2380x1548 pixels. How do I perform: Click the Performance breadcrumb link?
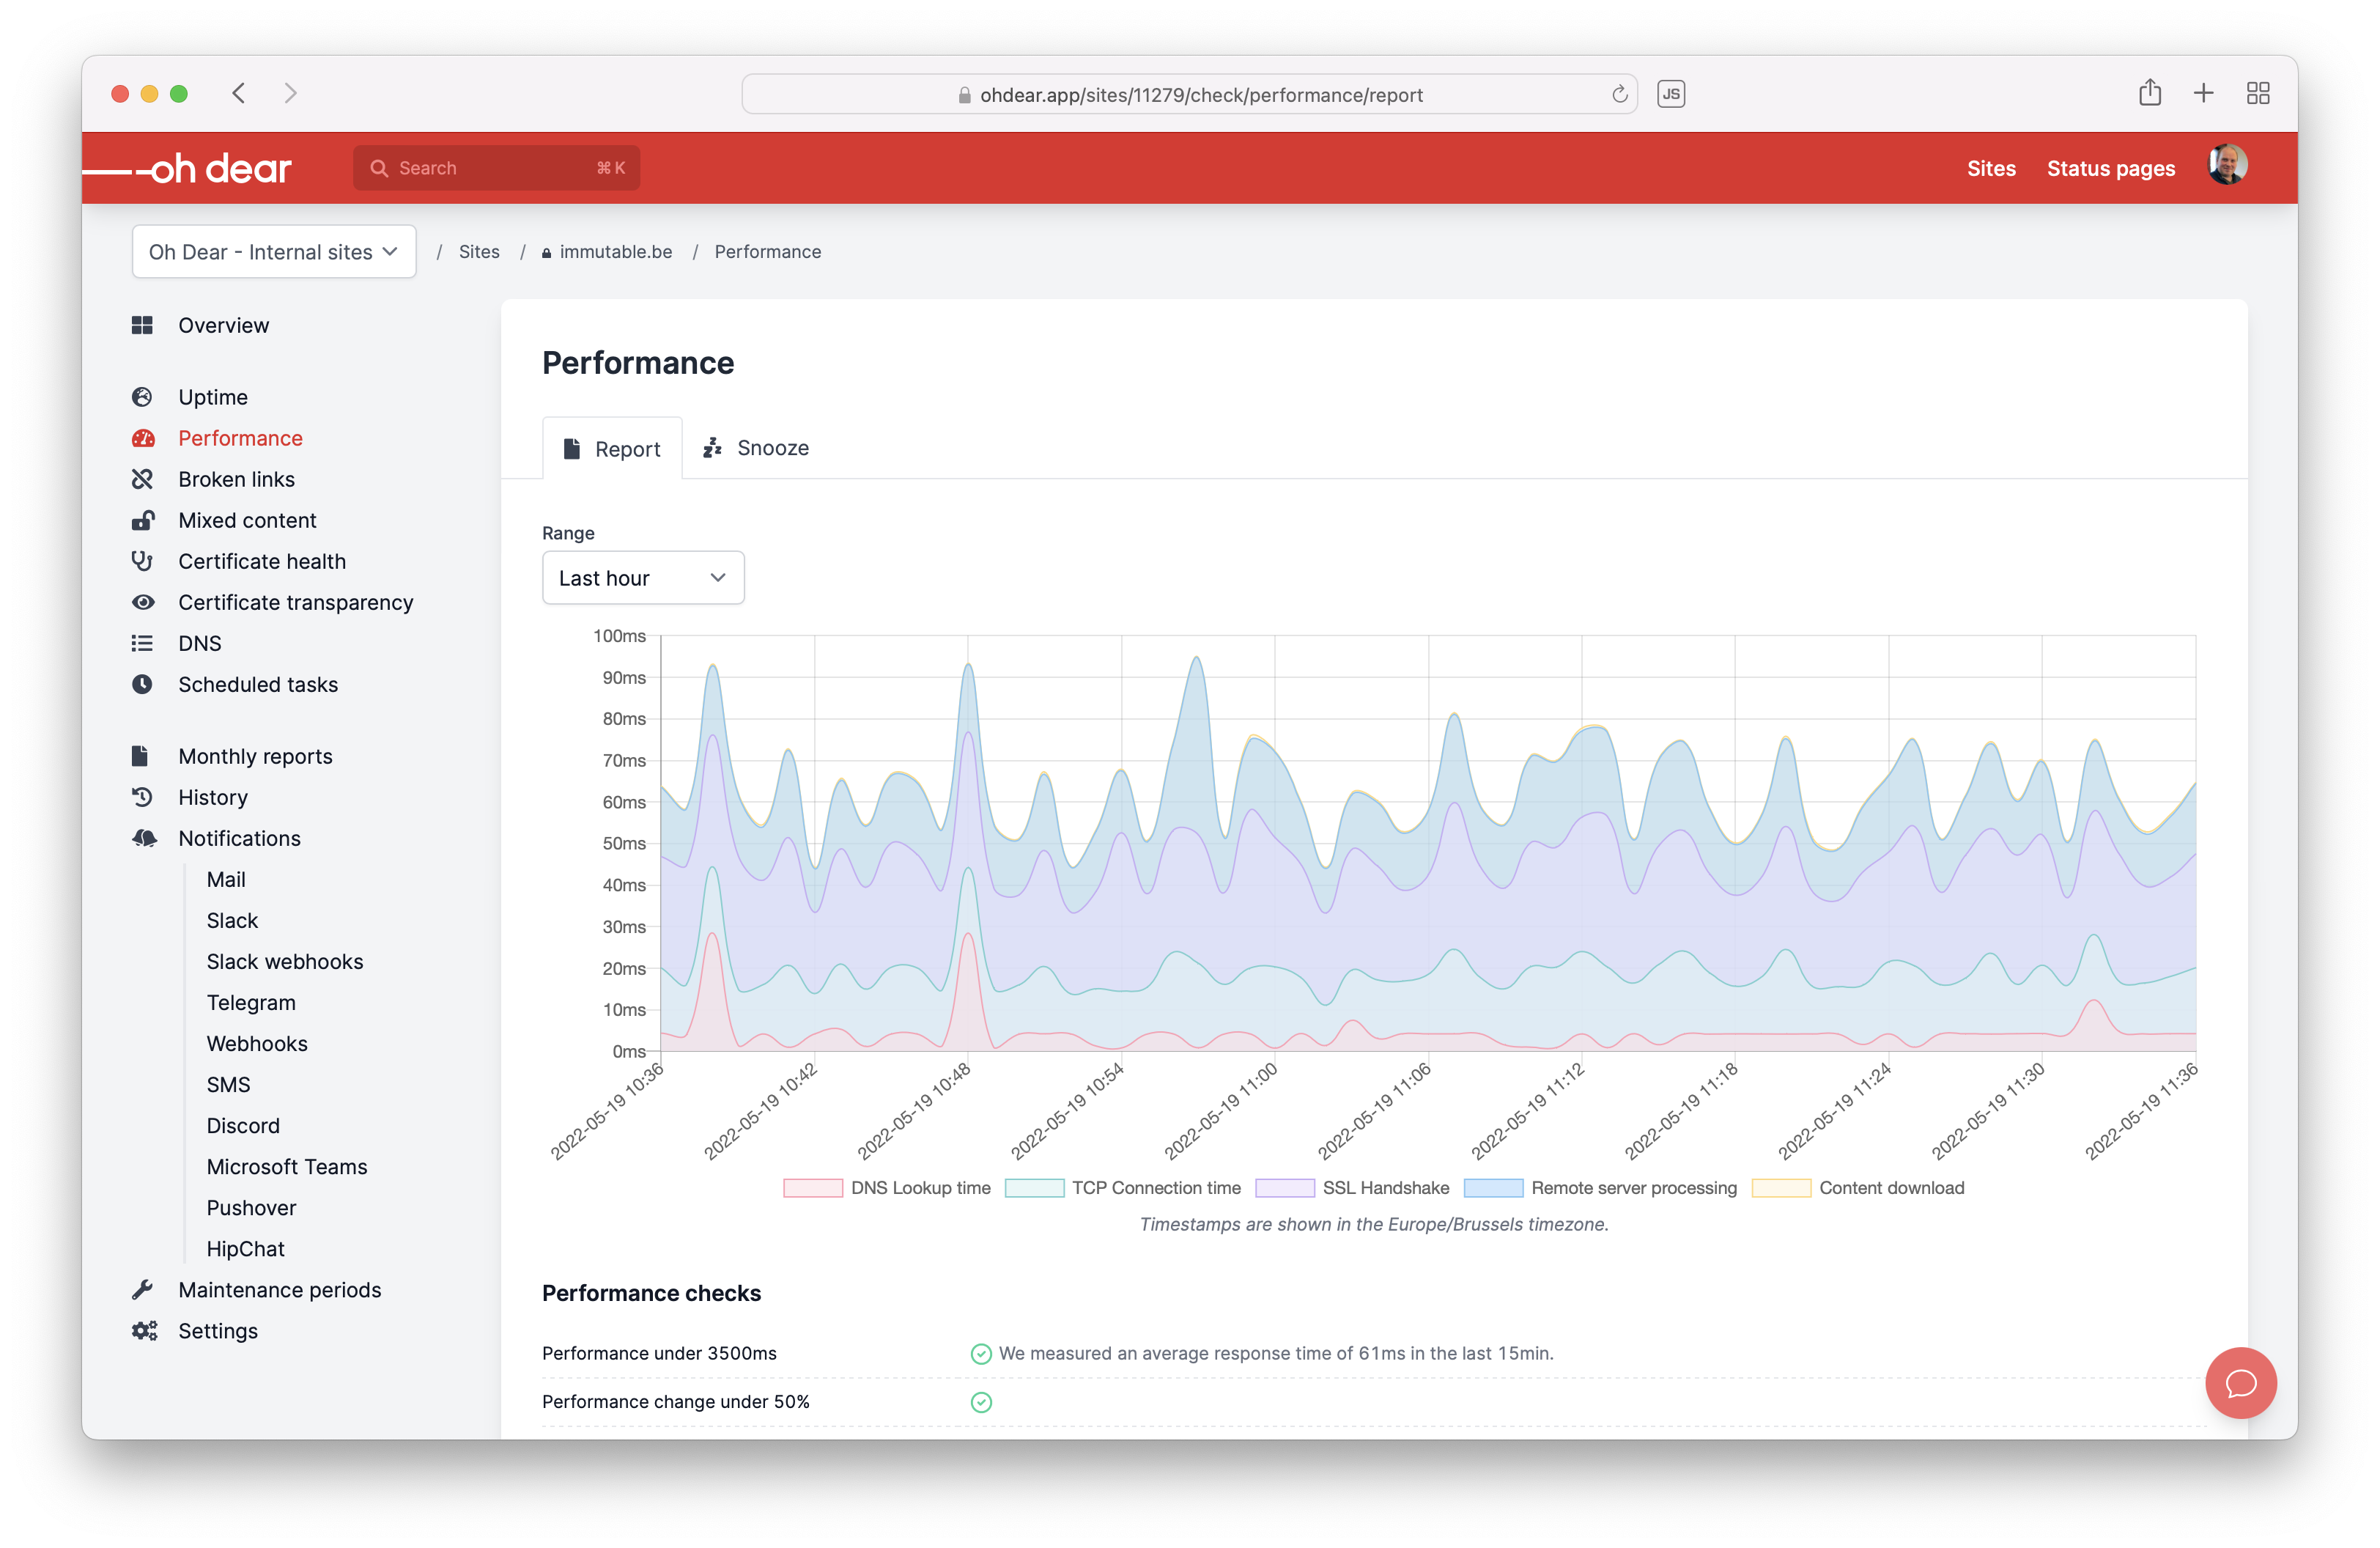tap(768, 252)
